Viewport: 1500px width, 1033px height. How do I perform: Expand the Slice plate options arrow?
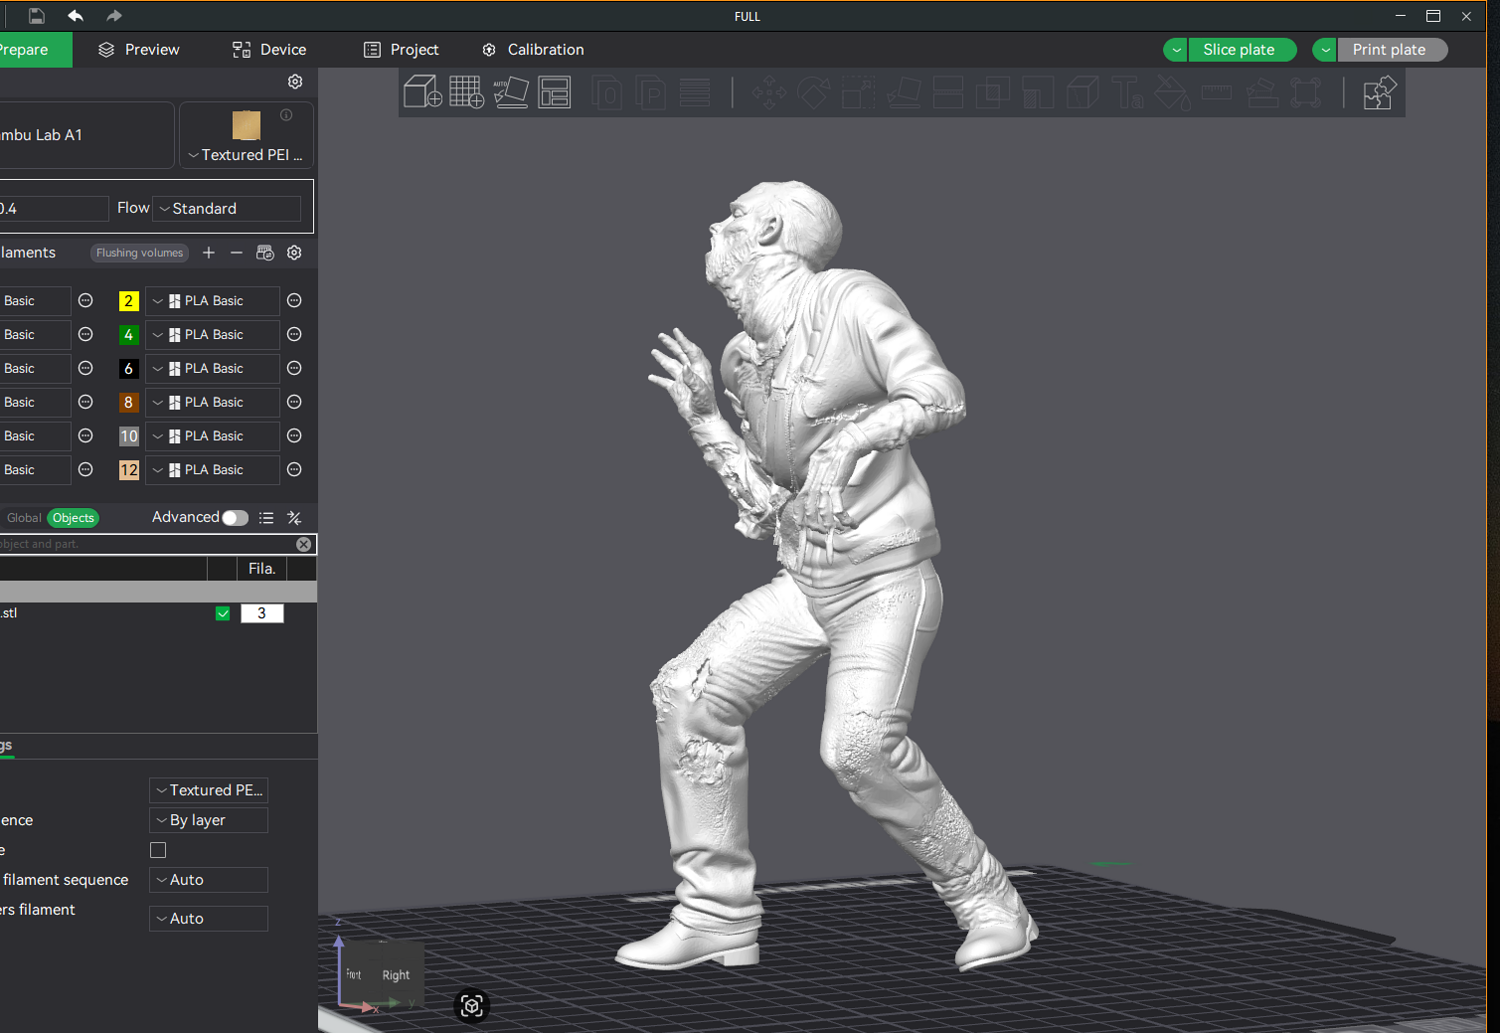pyautogui.click(x=1176, y=50)
